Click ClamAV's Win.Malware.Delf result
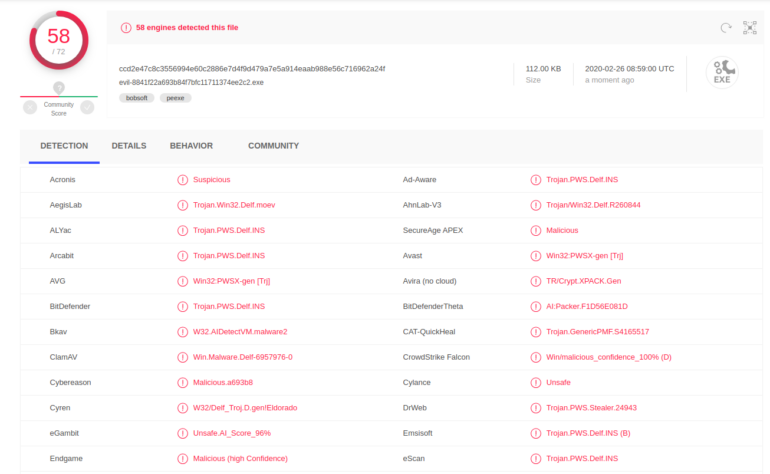The image size is (770, 474). pos(242,357)
